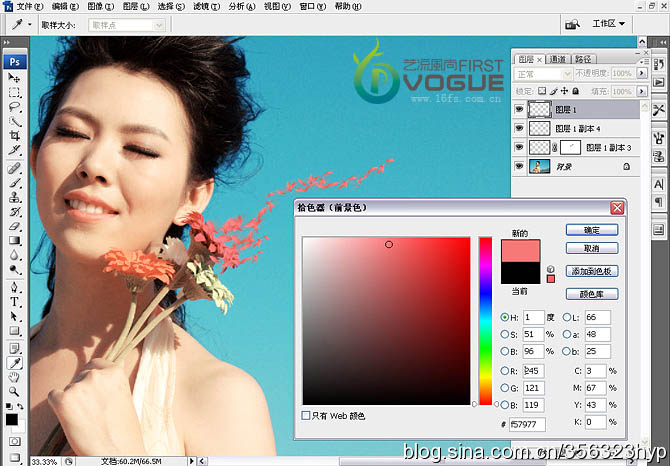The height and width of the screenshot is (466, 670).
Task: Select the Type tool
Action: pyautogui.click(x=15, y=301)
